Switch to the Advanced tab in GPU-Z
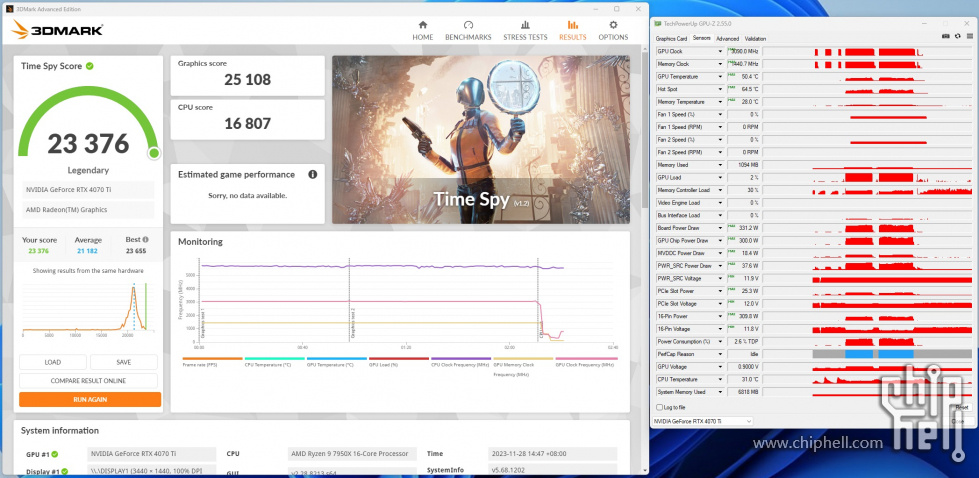Image resolution: width=979 pixels, height=478 pixels. tap(727, 39)
